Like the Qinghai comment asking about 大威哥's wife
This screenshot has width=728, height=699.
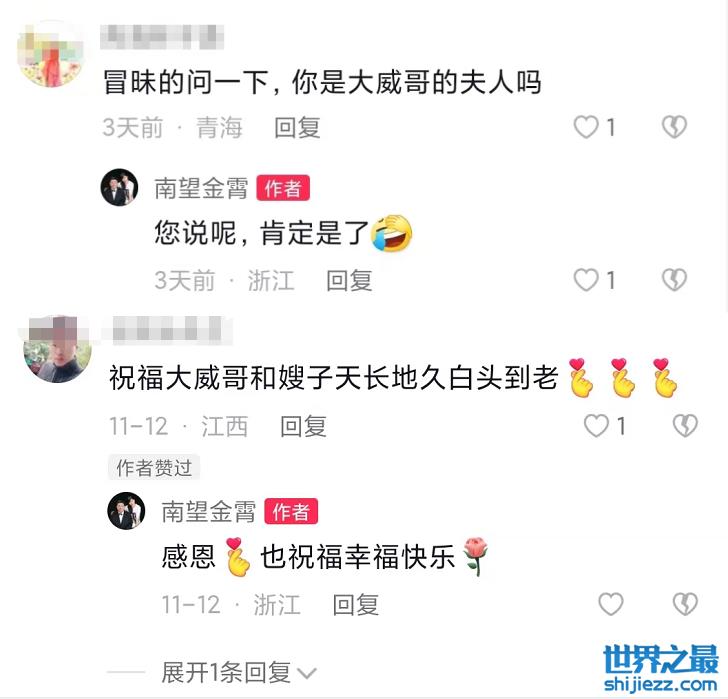click(x=586, y=127)
